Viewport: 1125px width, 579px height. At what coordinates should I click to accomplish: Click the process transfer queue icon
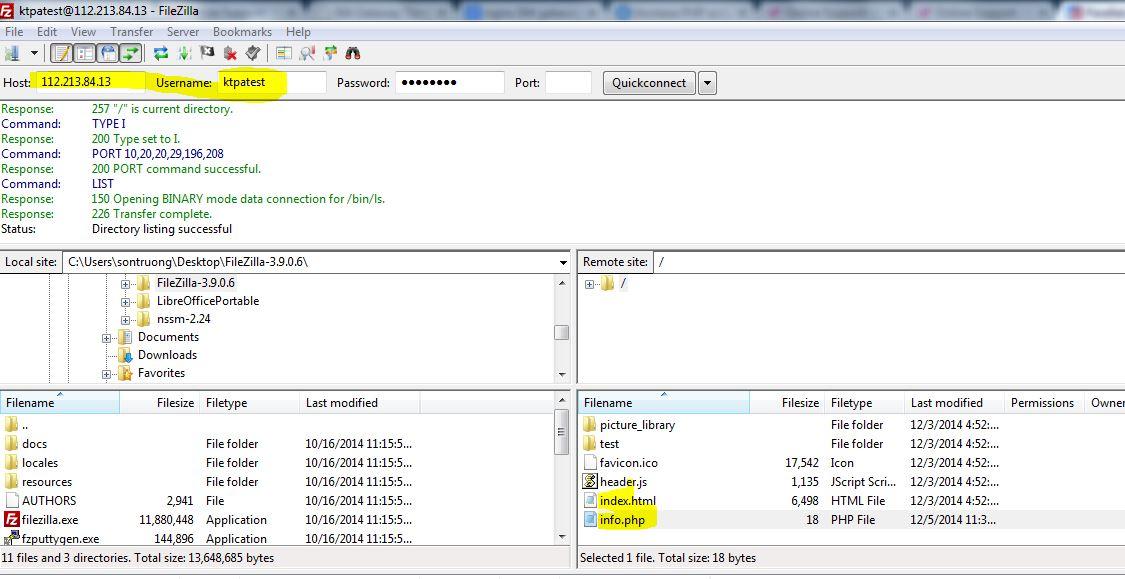184,53
